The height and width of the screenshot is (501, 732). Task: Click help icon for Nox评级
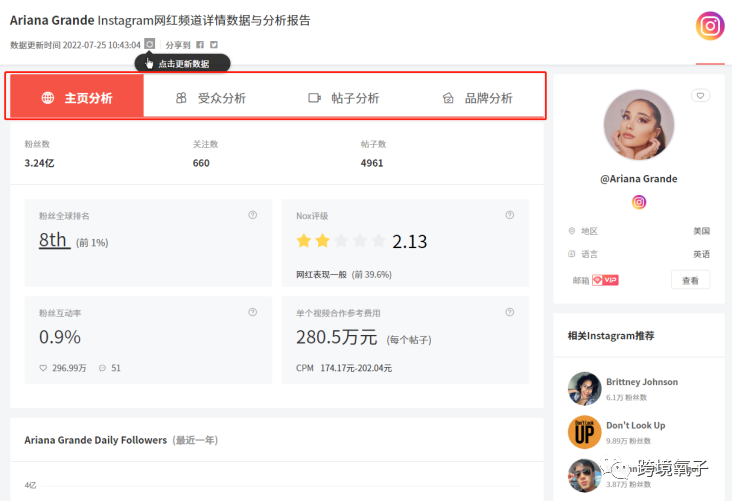pyautogui.click(x=510, y=215)
